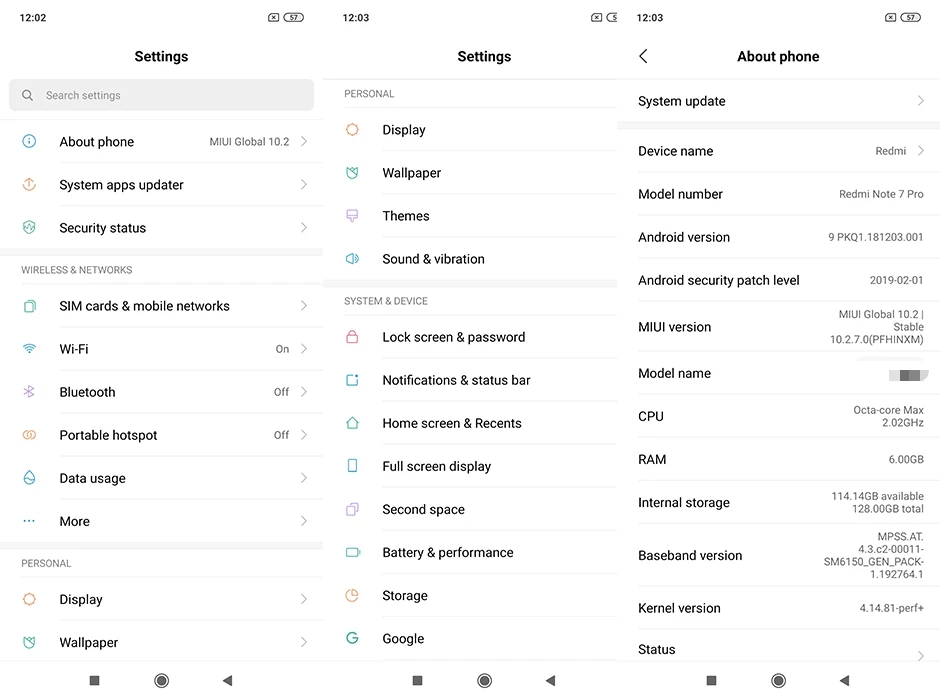Click the Search settings field
The image size is (940, 700).
tap(161, 95)
